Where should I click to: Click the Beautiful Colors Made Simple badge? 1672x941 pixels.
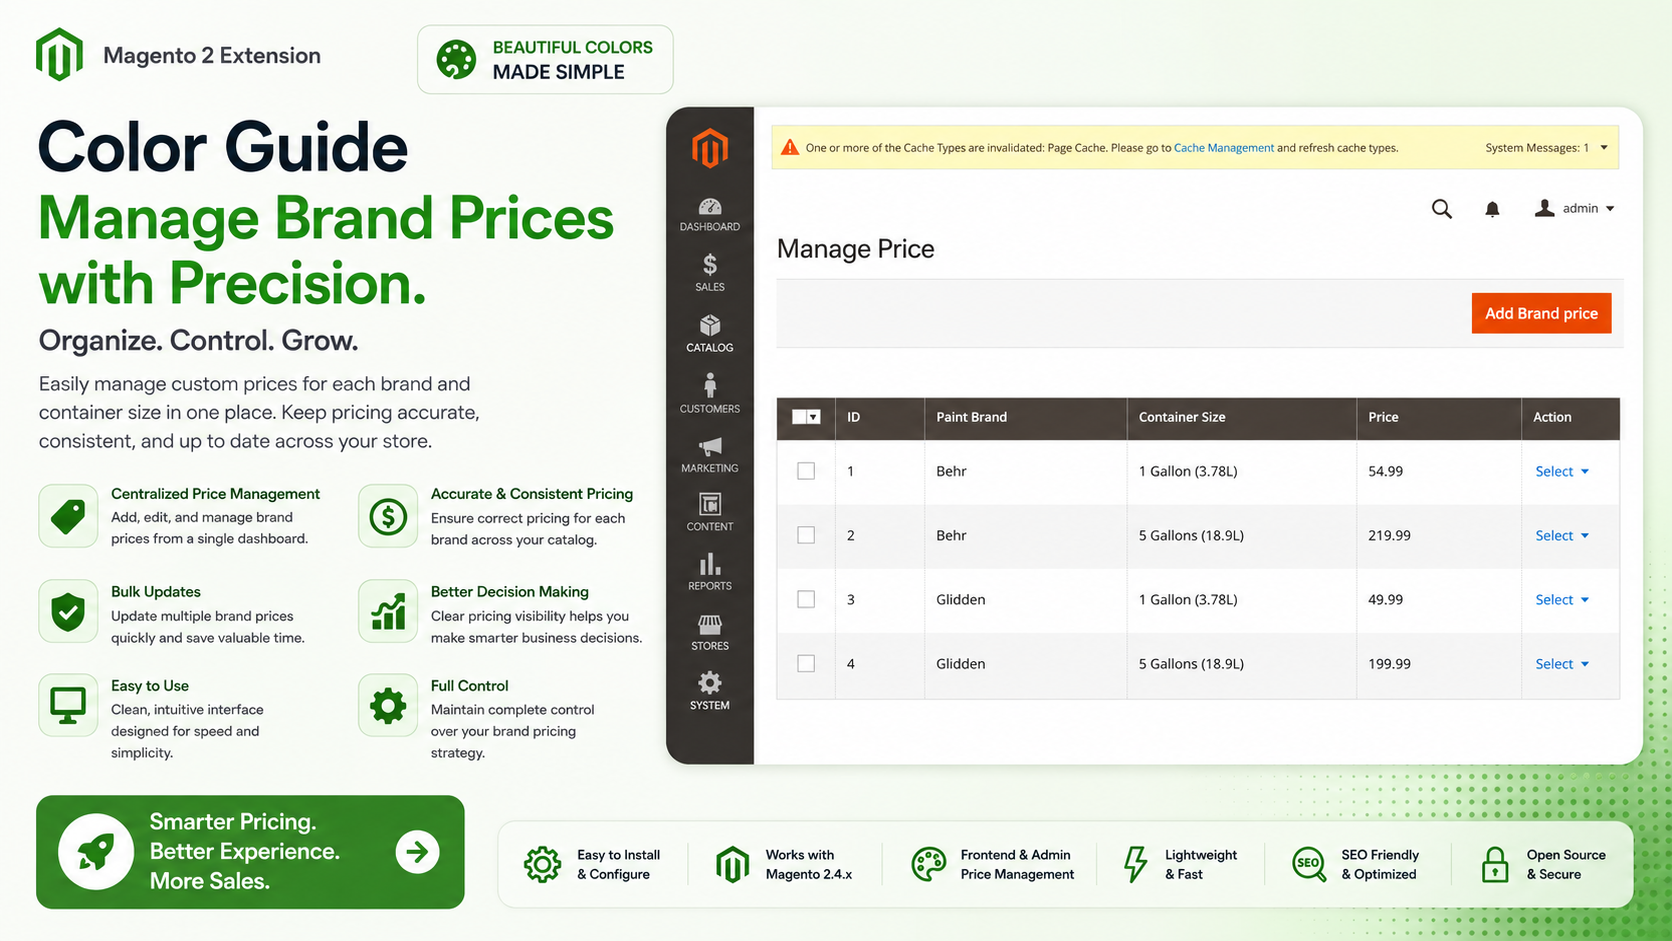tap(545, 60)
